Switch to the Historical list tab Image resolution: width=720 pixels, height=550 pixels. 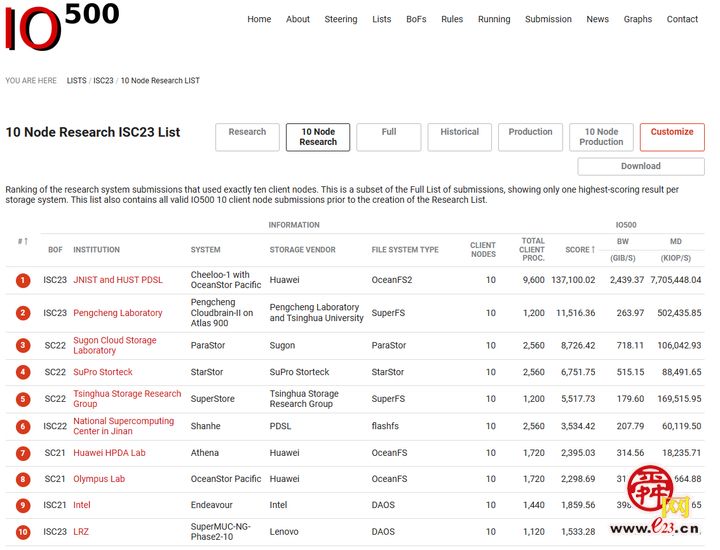(x=459, y=137)
